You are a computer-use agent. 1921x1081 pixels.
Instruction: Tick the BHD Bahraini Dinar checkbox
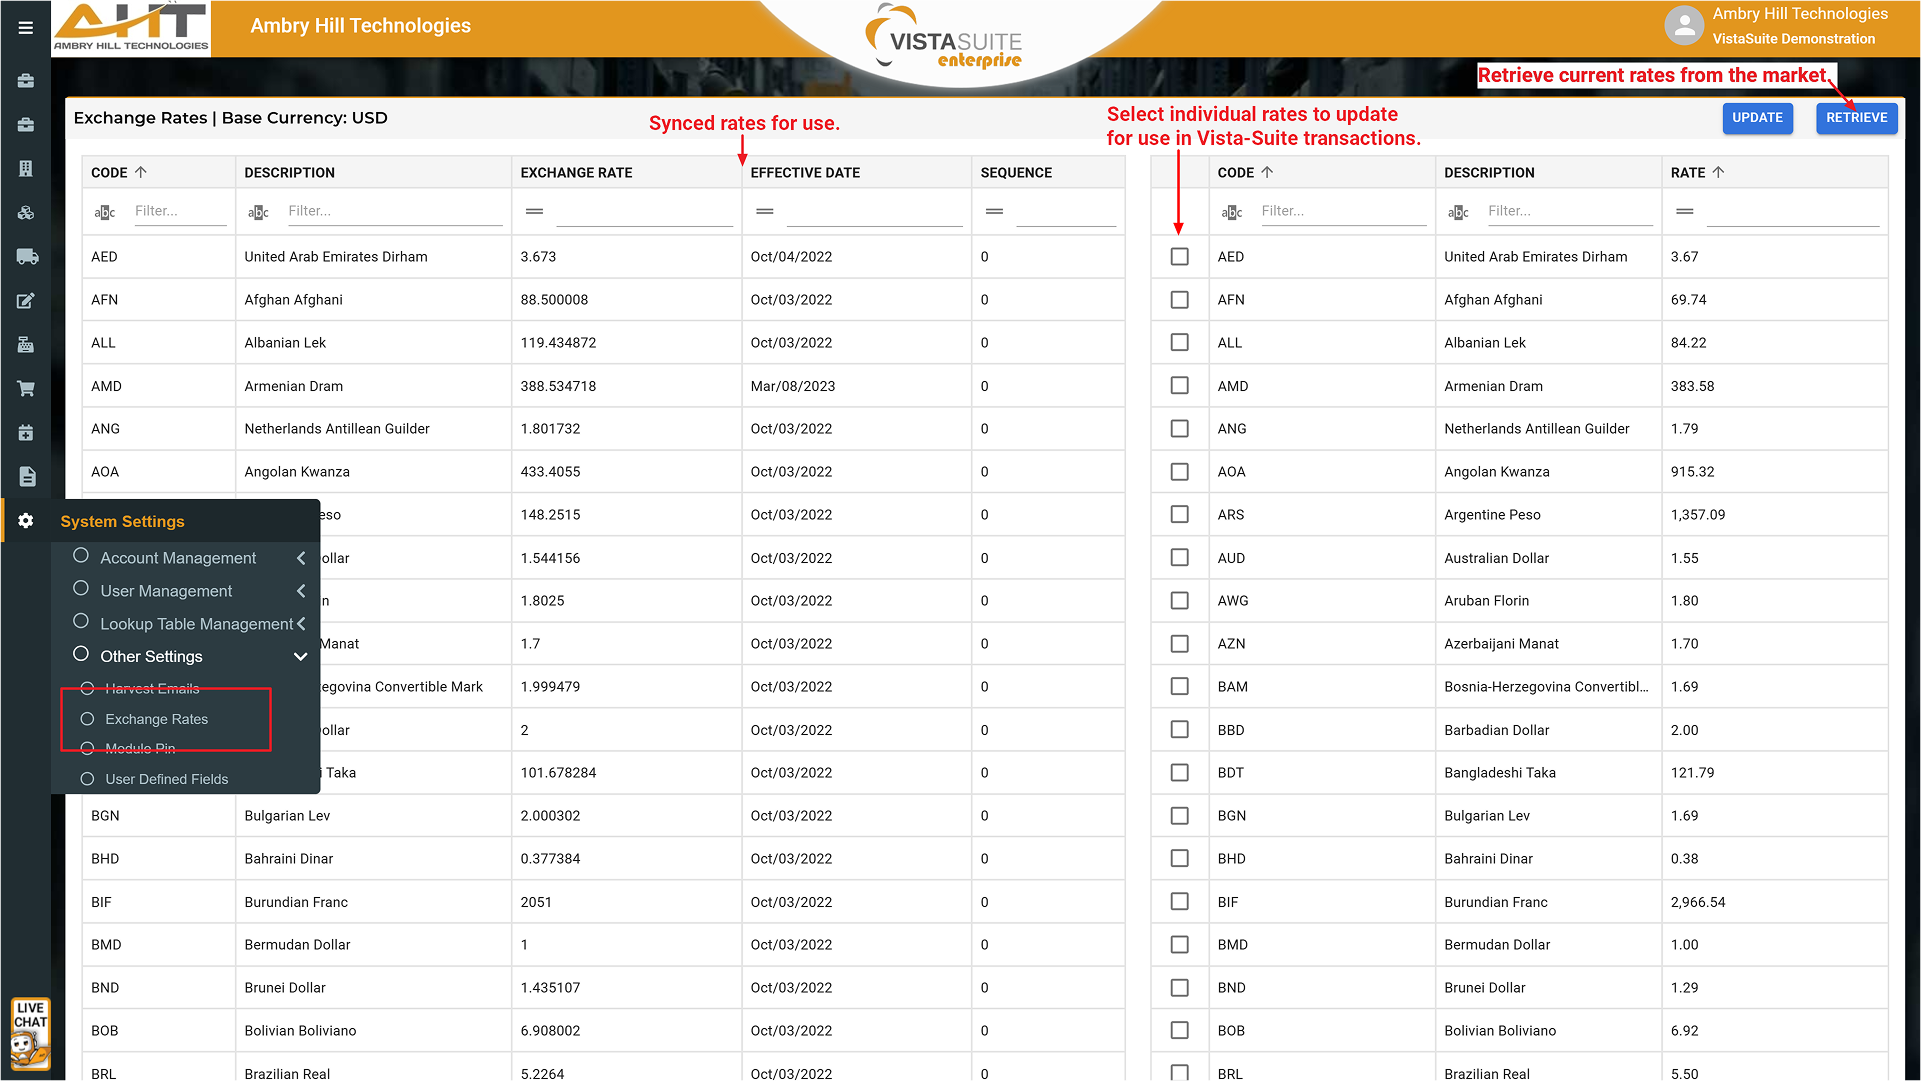(x=1180, y=859)
